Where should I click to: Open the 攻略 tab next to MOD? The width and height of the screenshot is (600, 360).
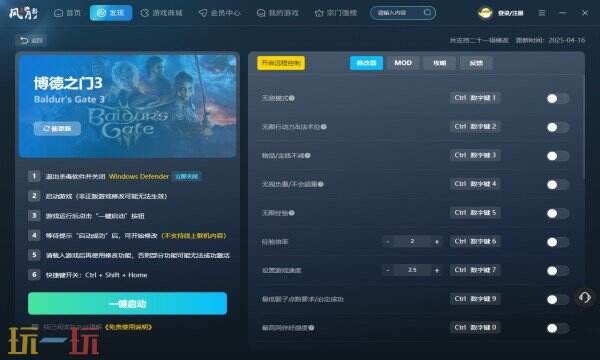coord(439,63)
